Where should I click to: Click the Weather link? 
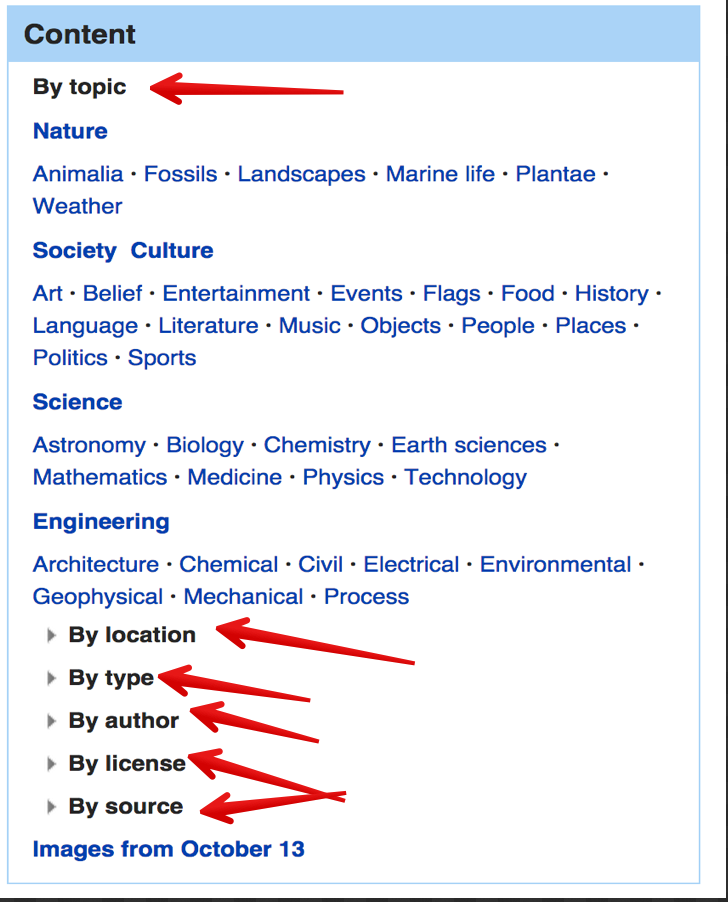click(x=77, y=206)
